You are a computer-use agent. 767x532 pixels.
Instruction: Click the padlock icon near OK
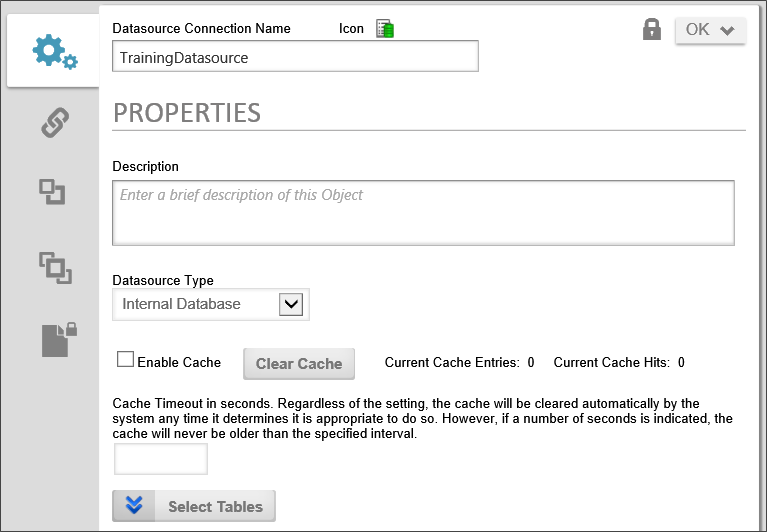point(652,30)
